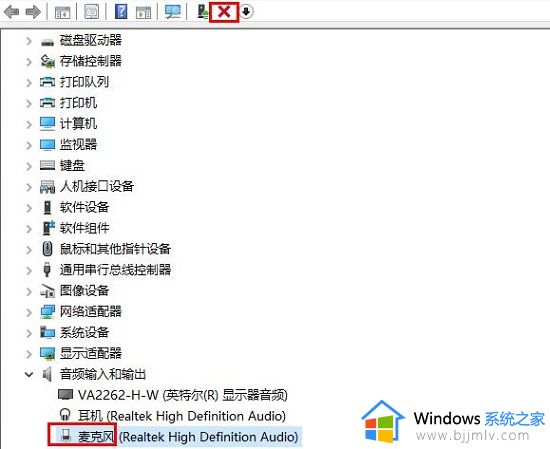The height and width of the screenshot is (449, 550).
Task: Select 麦克风 (Realtek High Definition Audio)
Action: point(188,437)
